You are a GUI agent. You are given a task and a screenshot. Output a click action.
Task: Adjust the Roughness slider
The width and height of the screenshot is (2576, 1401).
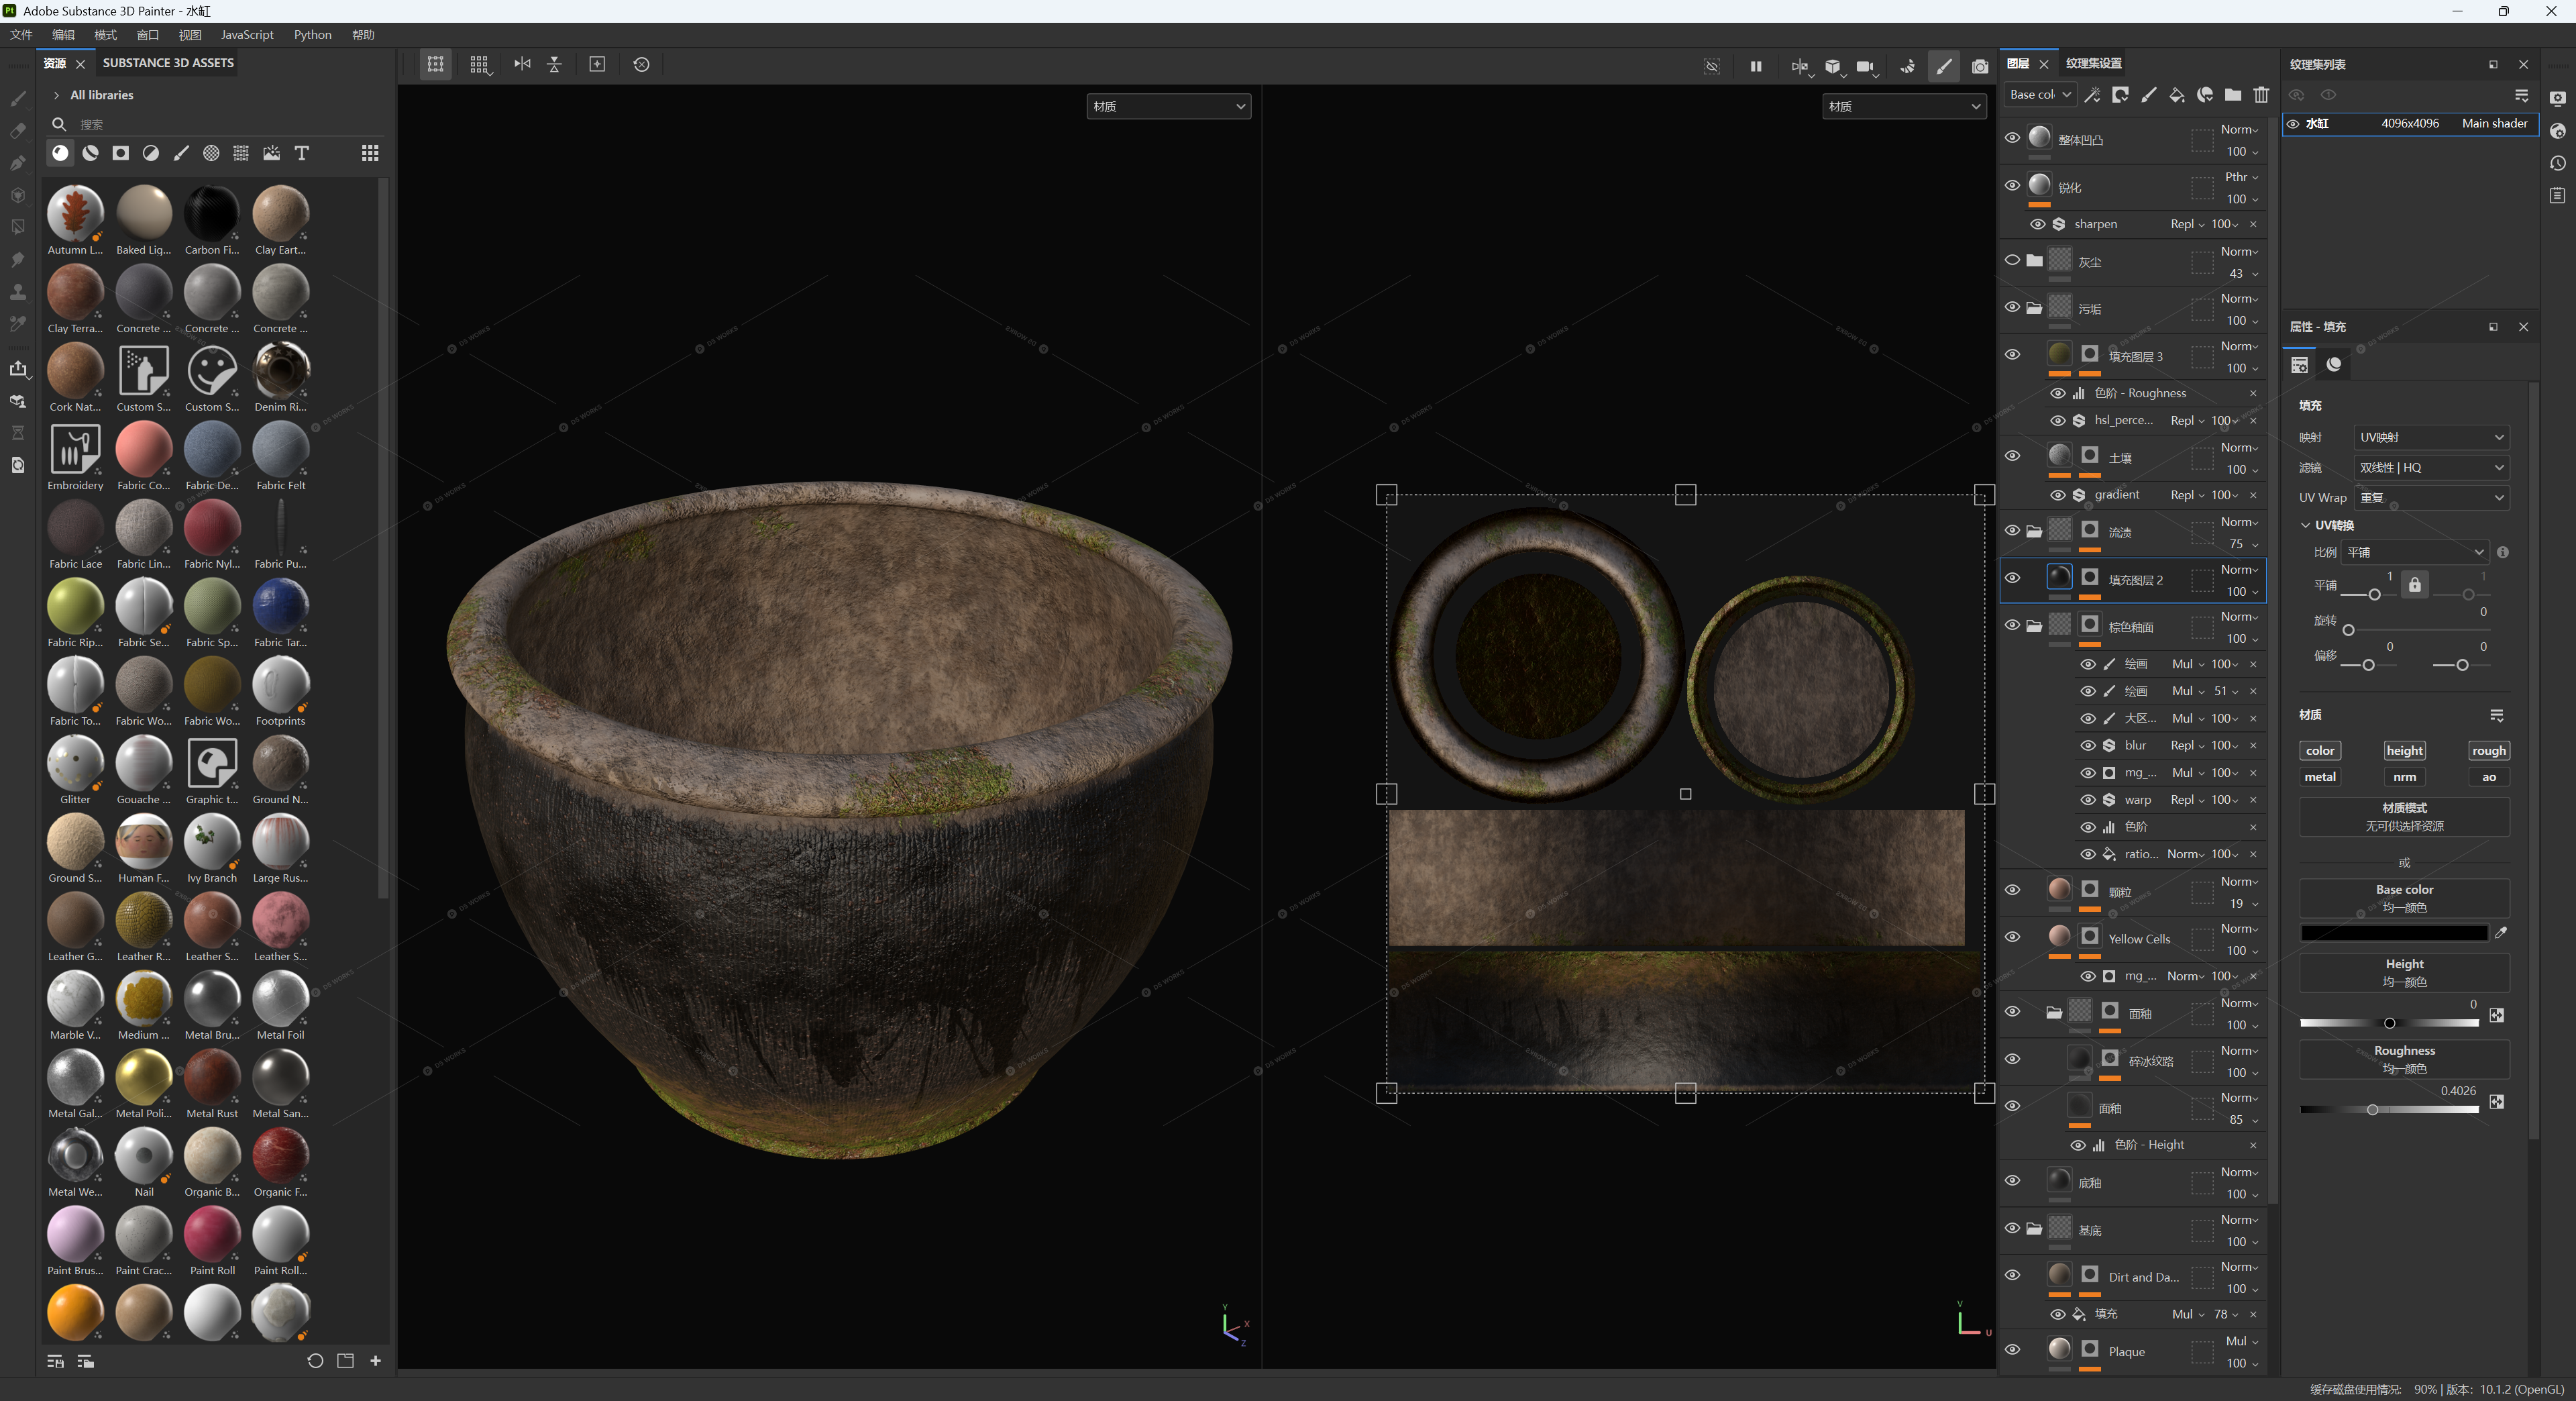[x=2389, y=1109]
